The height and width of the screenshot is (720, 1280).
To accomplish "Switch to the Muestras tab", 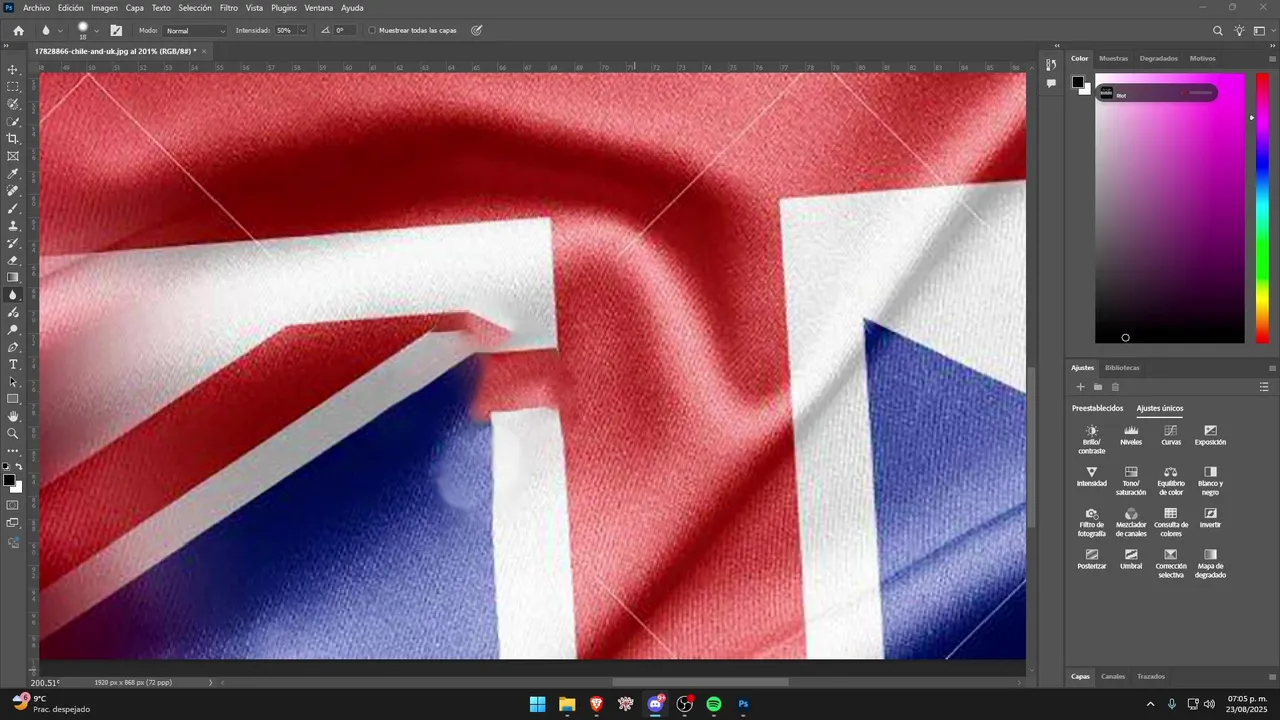I will pos(1113,58).
